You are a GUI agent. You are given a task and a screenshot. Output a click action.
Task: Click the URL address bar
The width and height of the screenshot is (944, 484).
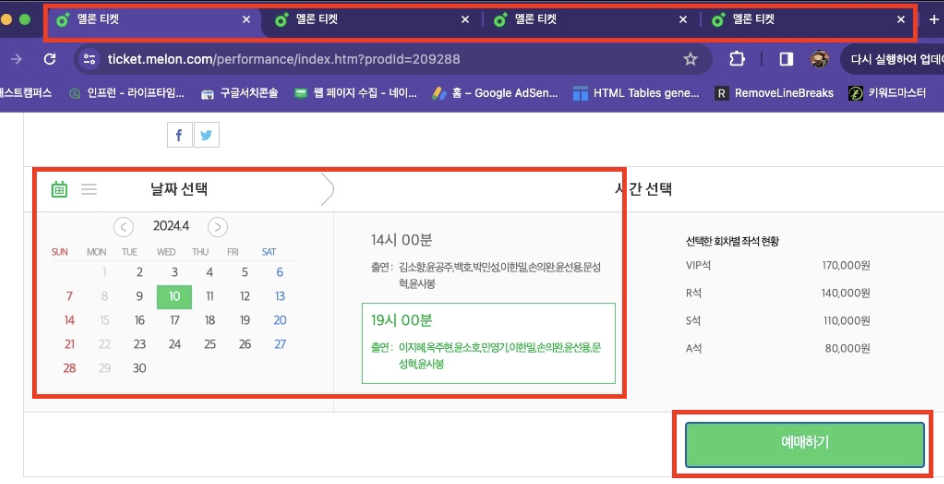coord(391,59)
